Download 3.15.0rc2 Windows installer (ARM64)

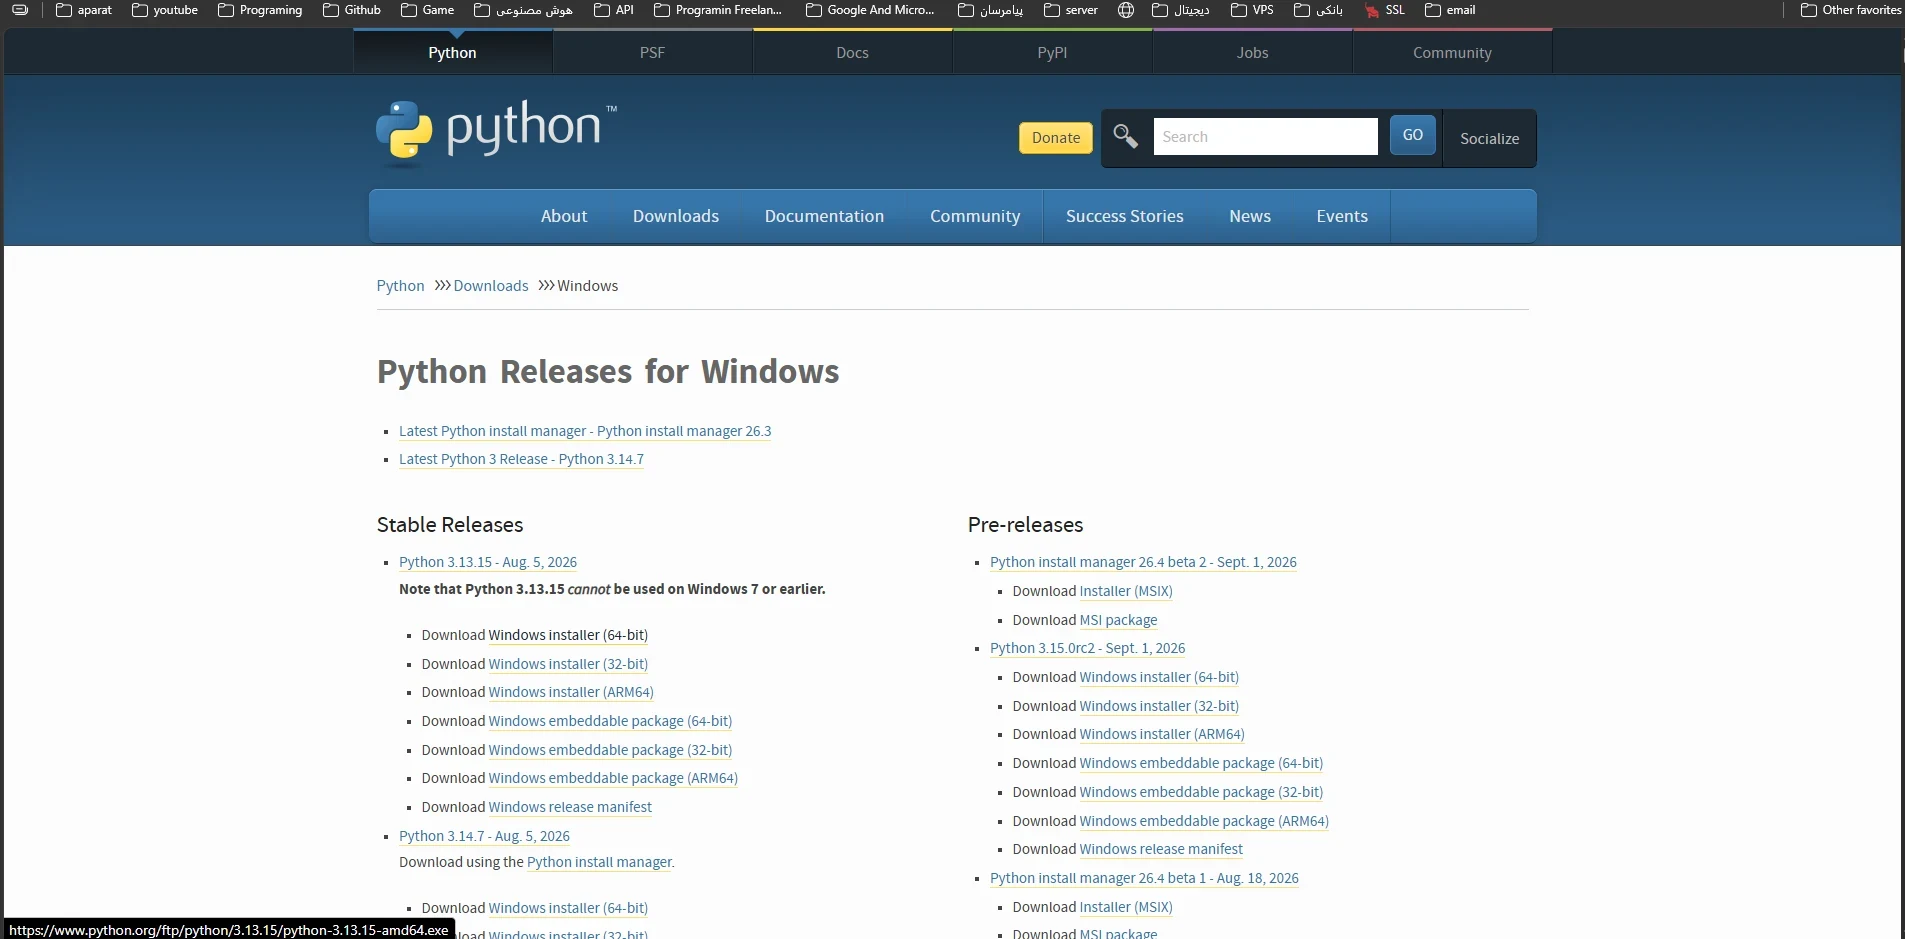click(x=1162, y=734)
